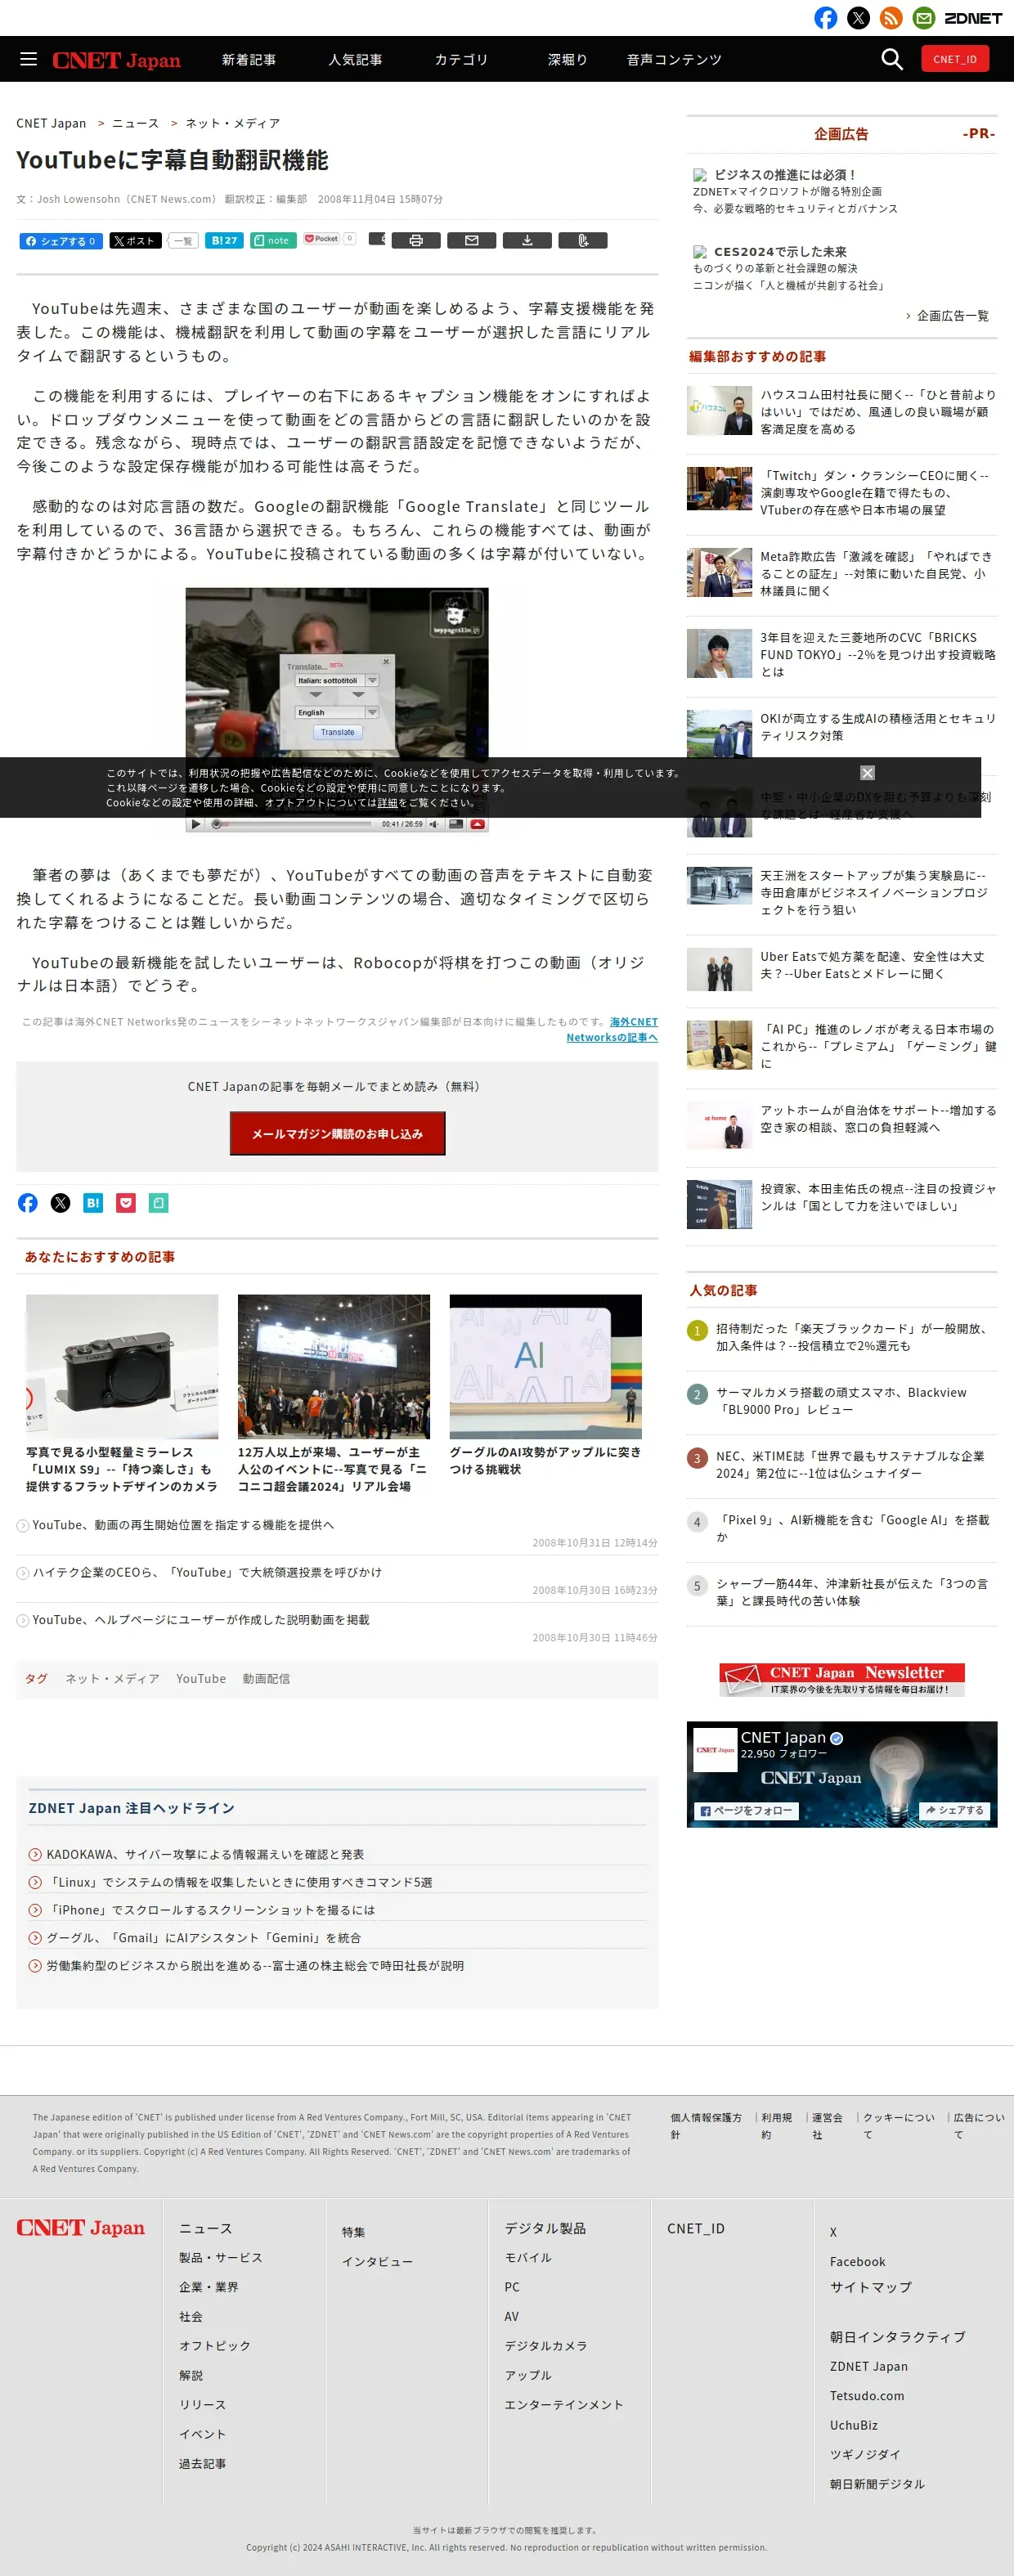The width and height of the screenshot is (1014, 2576).
Task: Open YouTube translate screenshot image
Action: 337,710
